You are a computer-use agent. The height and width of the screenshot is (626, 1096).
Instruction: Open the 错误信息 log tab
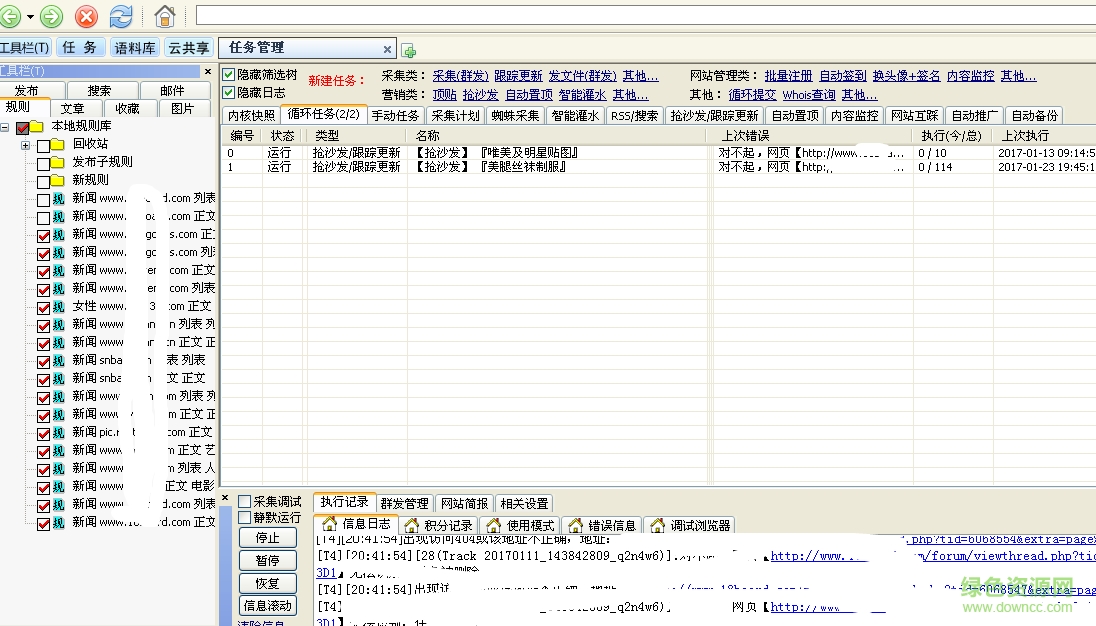pyautogui.click(x=602, y=525)
